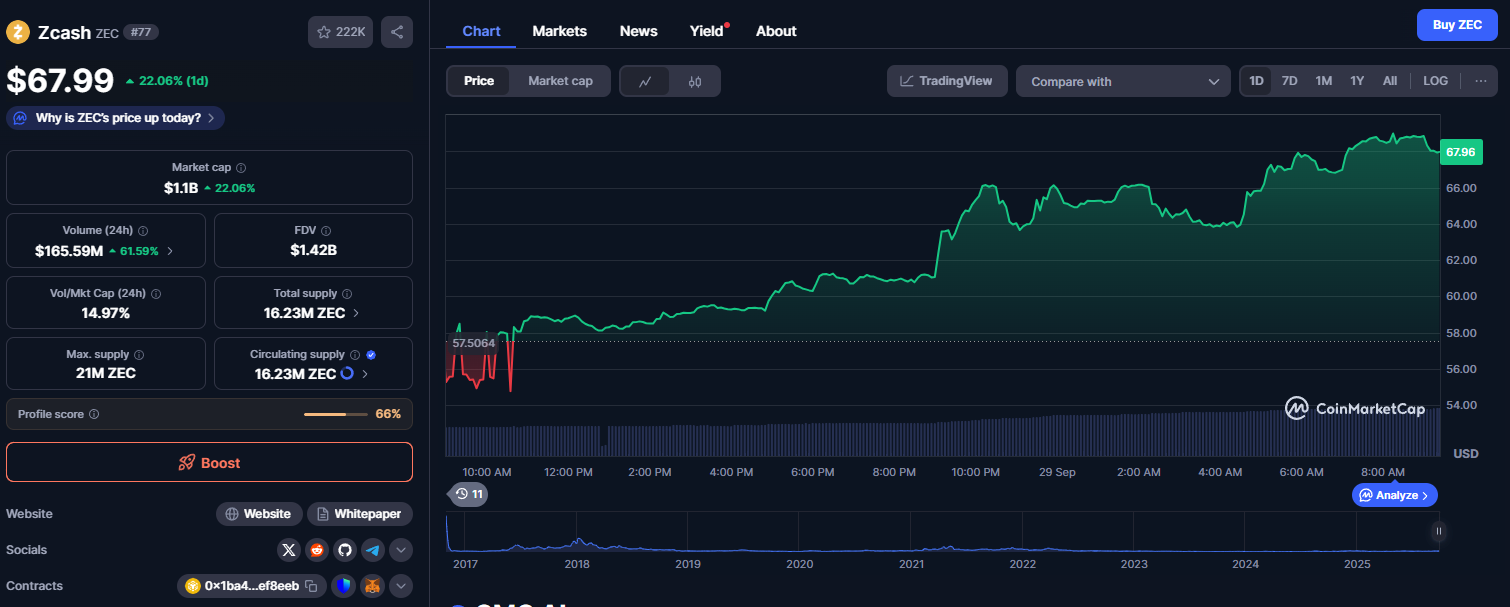Open the share icon next to watchlist

[397, 32]
